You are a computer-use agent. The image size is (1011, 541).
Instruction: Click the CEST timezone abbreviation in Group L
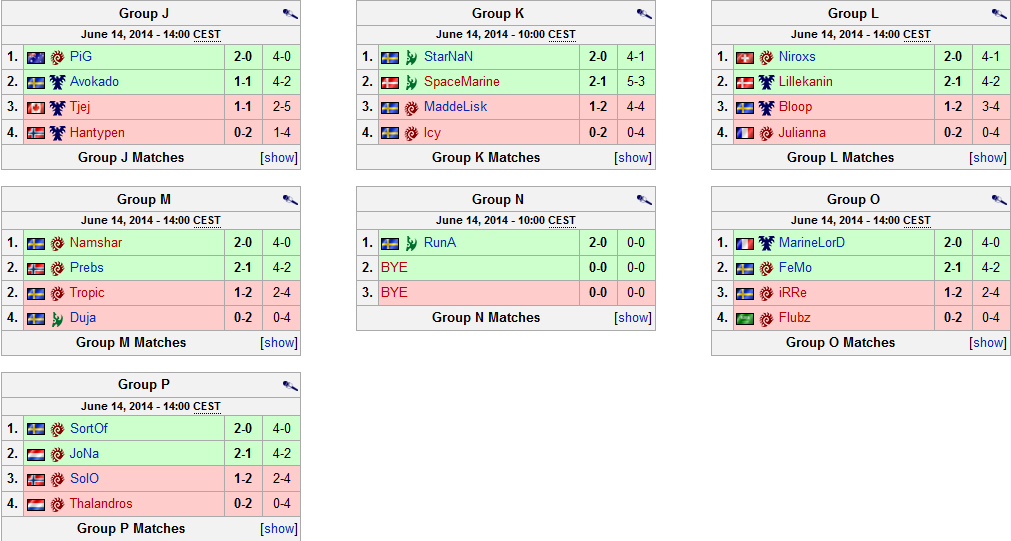click(916, 35)
